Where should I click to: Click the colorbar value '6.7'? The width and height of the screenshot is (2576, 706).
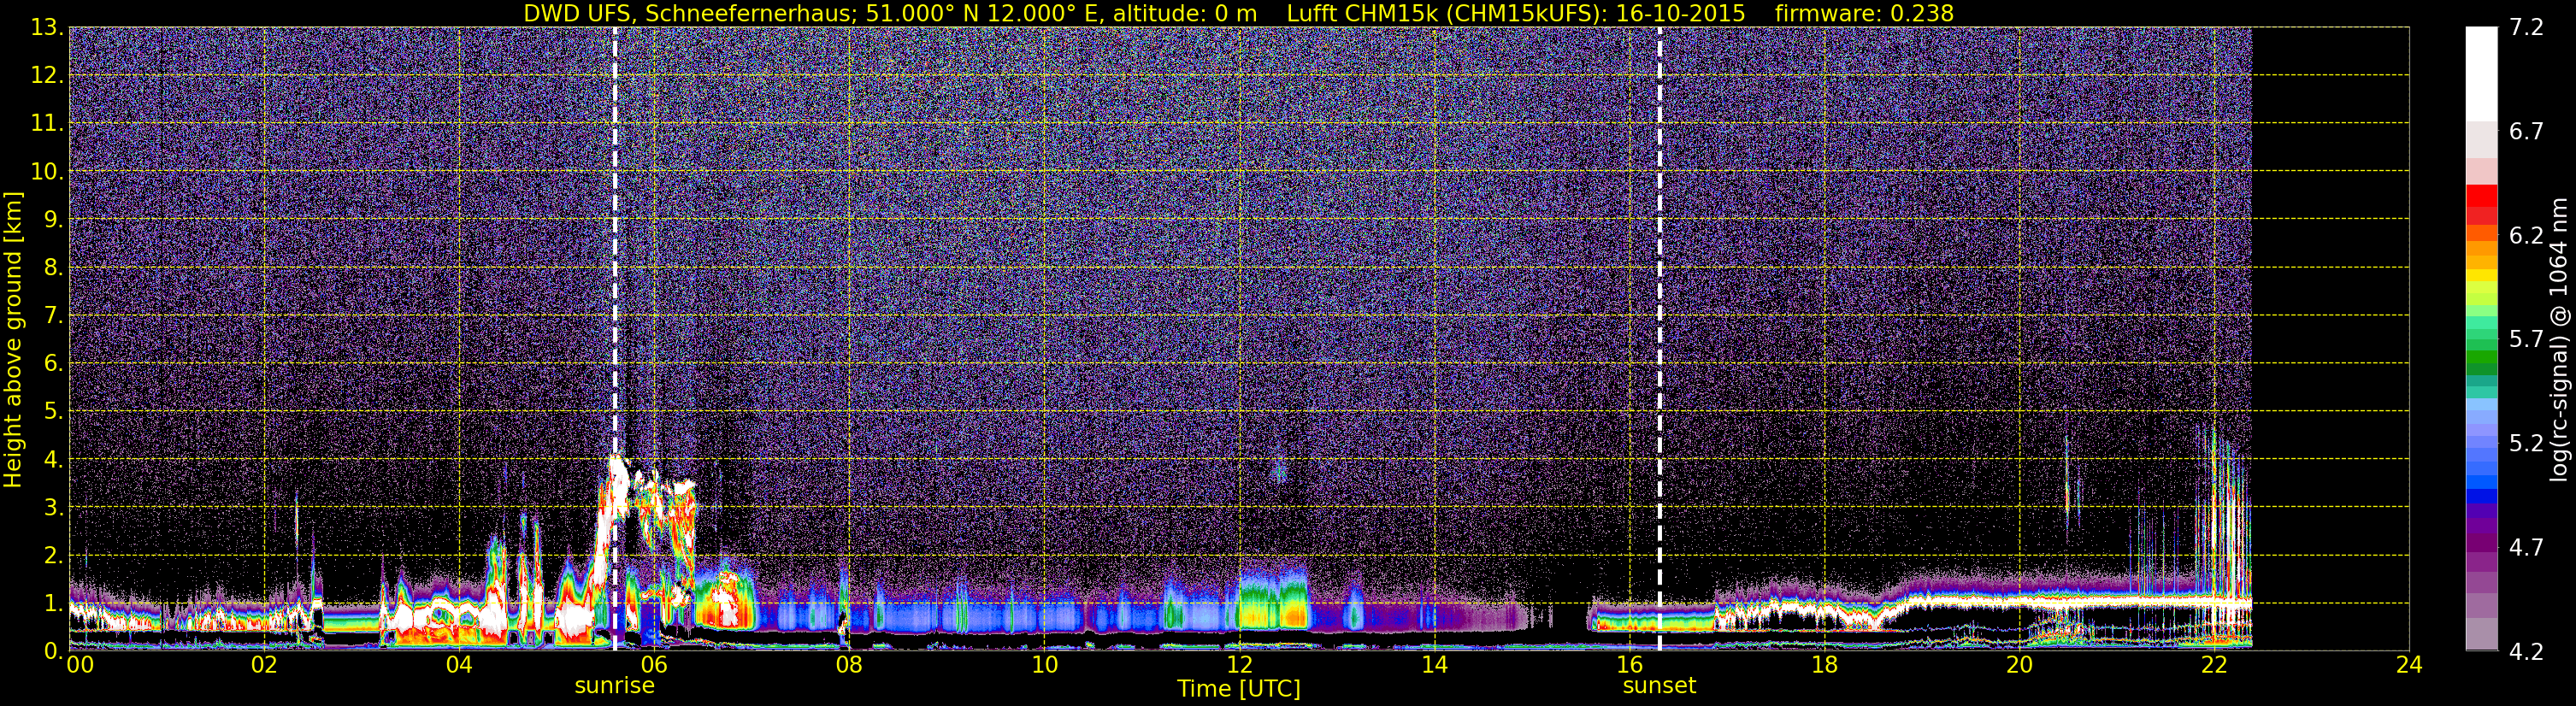pyautogui.click(x=2526, y=132)
